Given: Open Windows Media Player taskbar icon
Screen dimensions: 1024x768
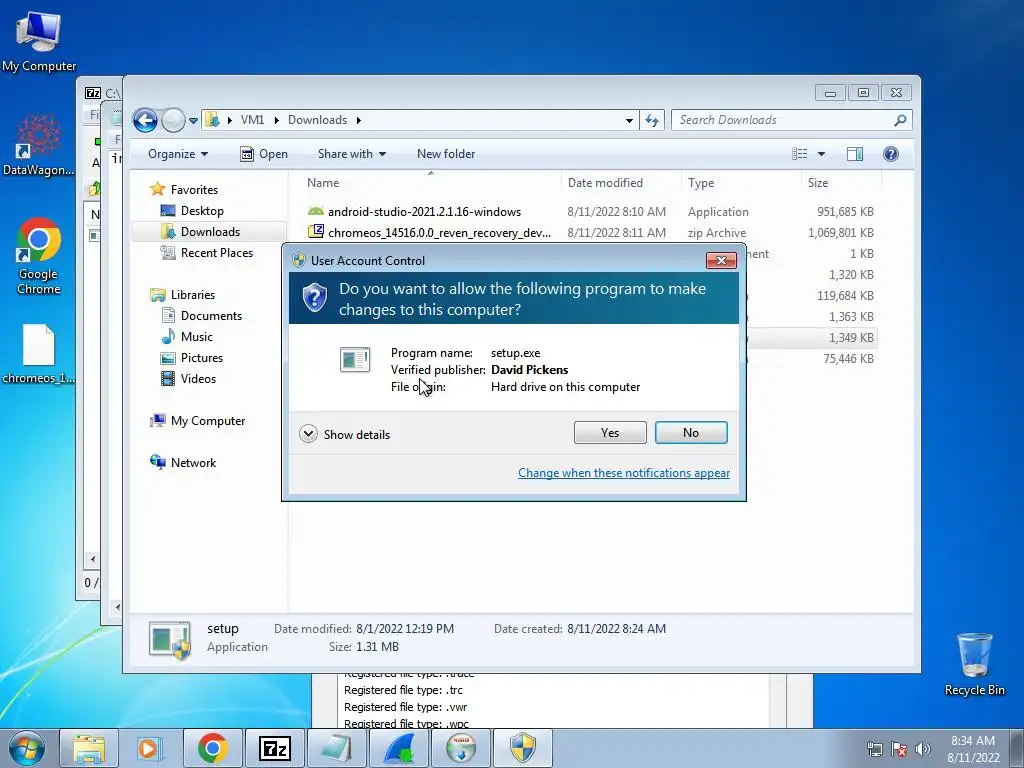Looking at the screenshot, I should click(150, 749).
